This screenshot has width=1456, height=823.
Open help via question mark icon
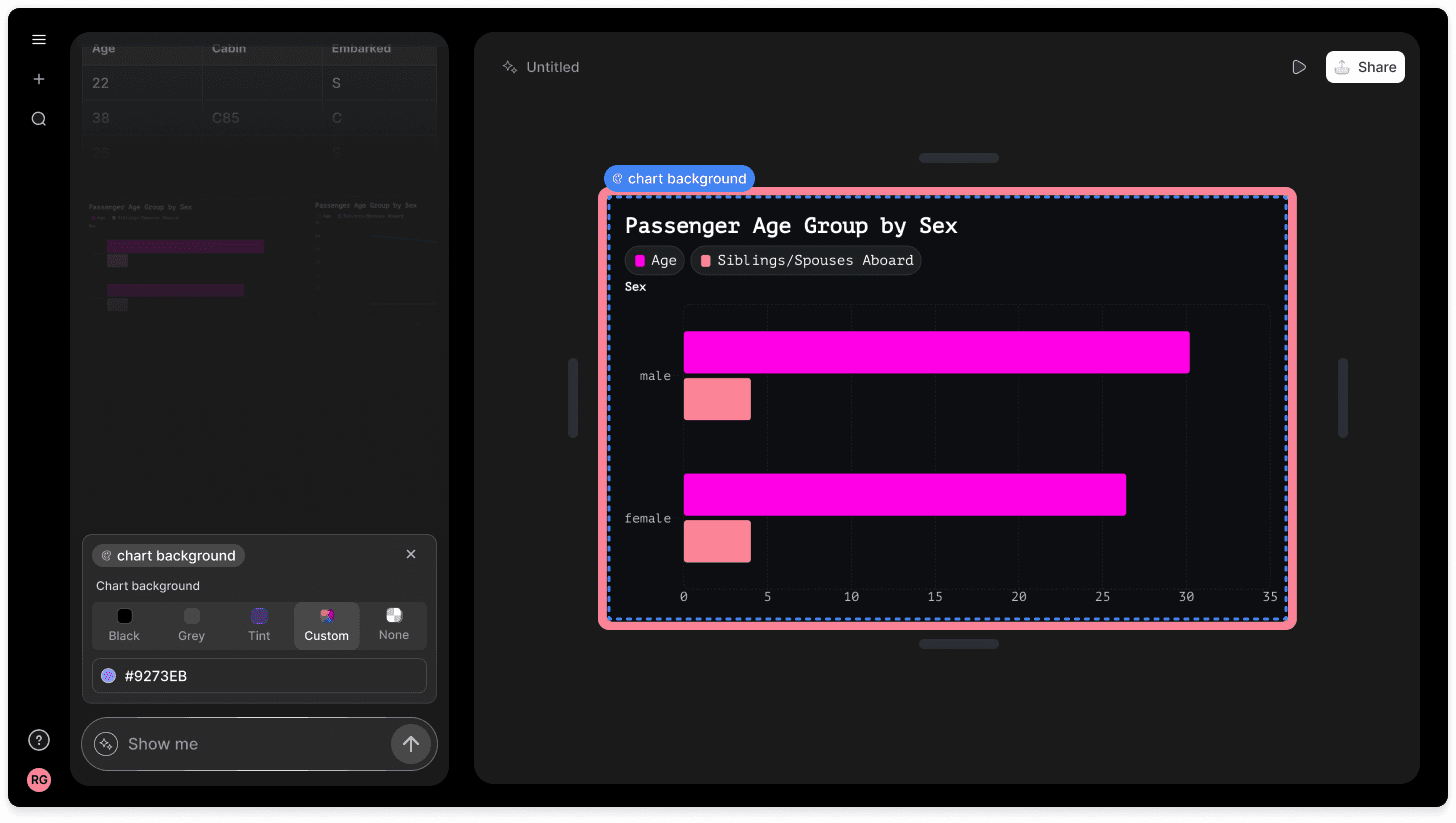point(39,740)
